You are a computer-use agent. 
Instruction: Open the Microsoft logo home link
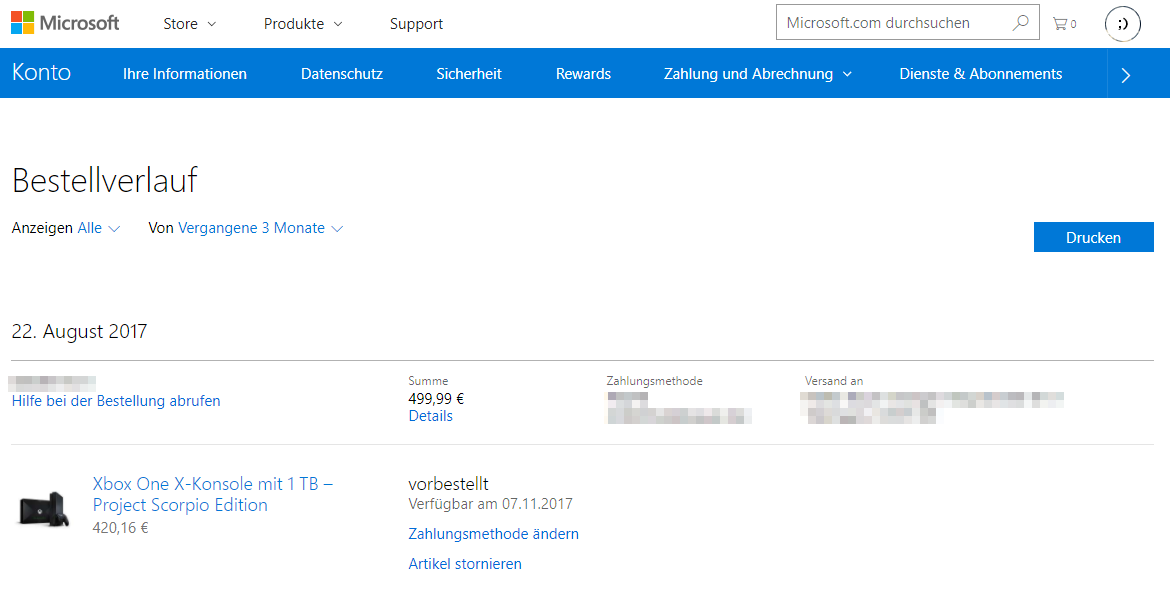[65, 23]
